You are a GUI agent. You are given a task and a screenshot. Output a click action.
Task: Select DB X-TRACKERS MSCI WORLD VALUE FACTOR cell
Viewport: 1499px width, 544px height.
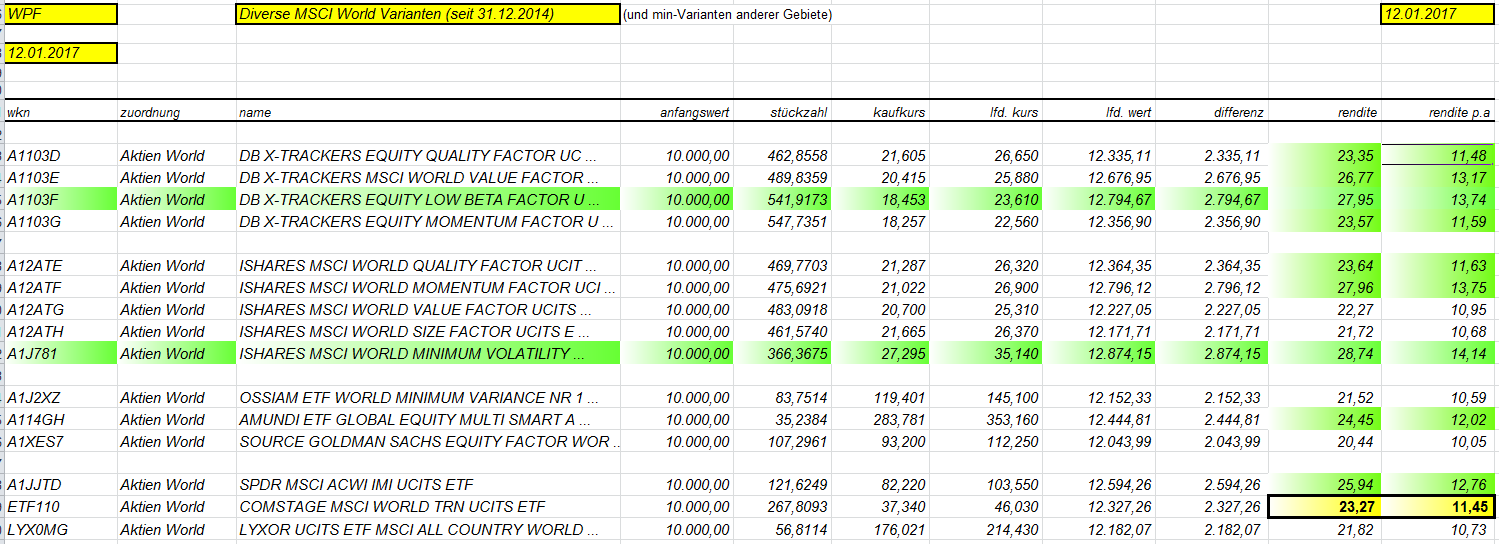click(x=428, y=177)
